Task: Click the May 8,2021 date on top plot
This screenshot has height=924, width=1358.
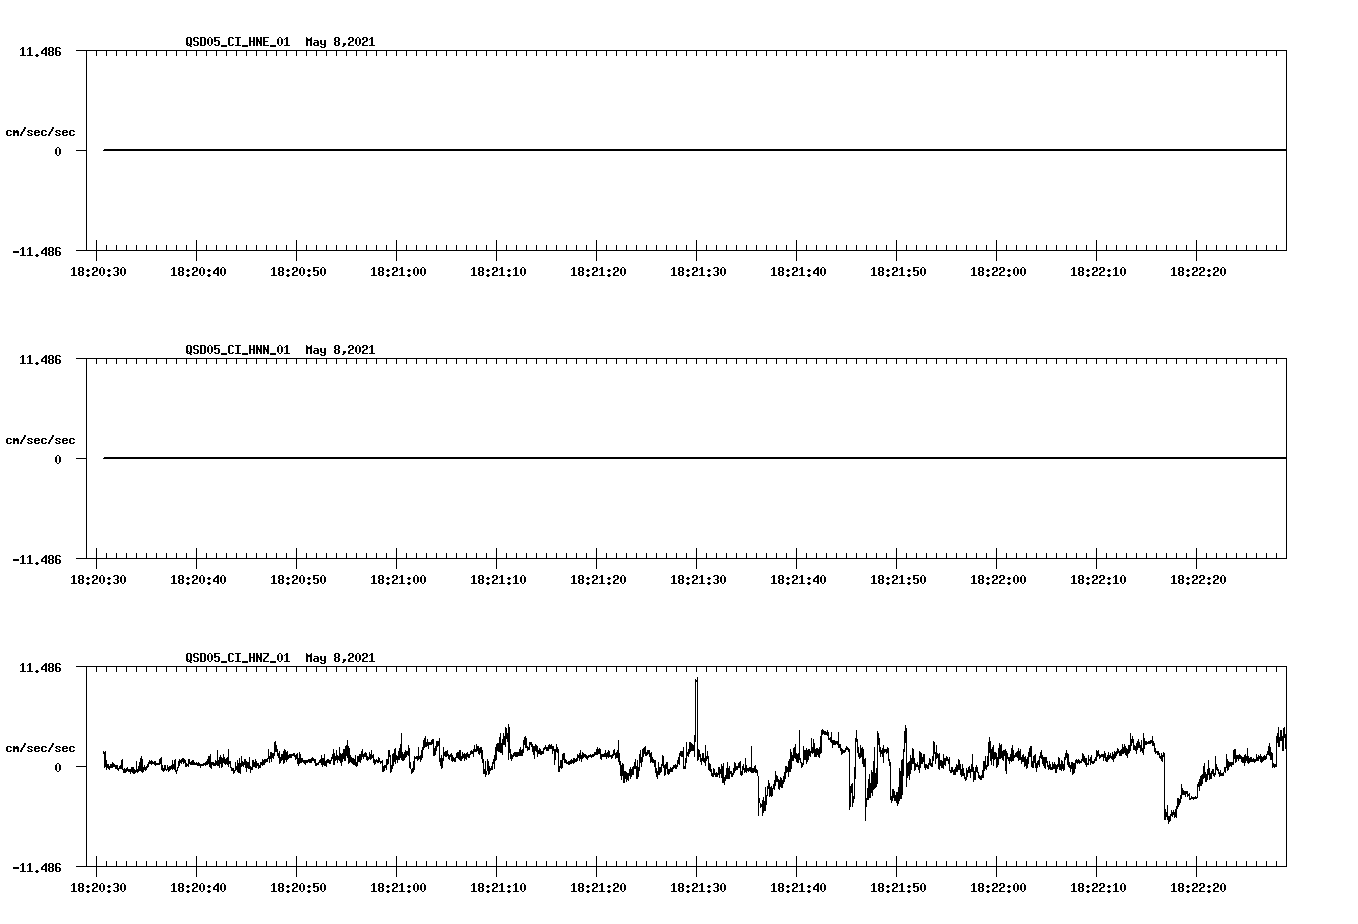Action: click(341, 43)
